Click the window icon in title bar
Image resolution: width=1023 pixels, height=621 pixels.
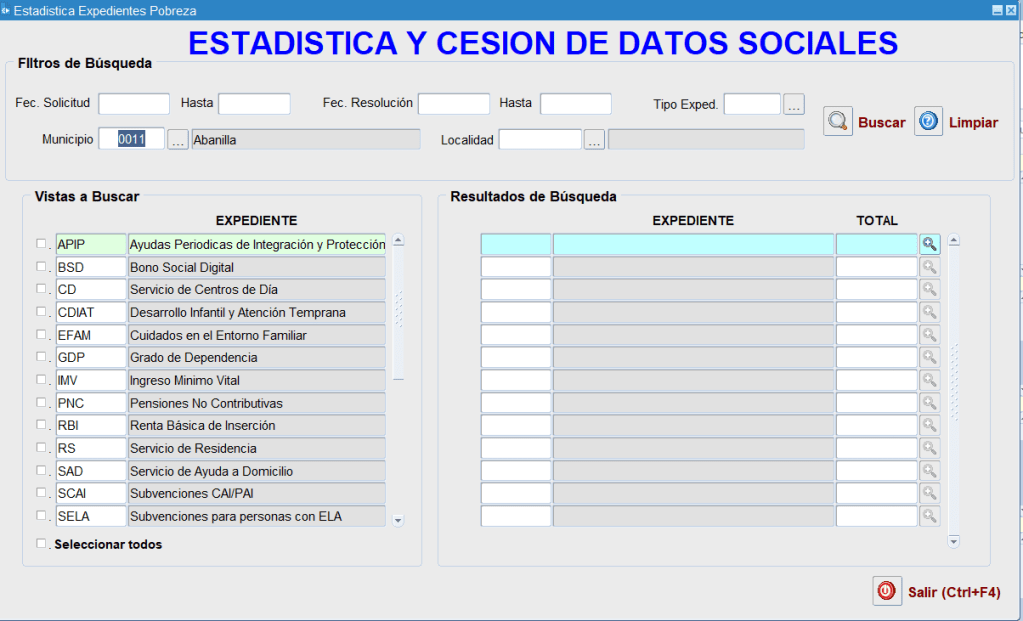6,10
